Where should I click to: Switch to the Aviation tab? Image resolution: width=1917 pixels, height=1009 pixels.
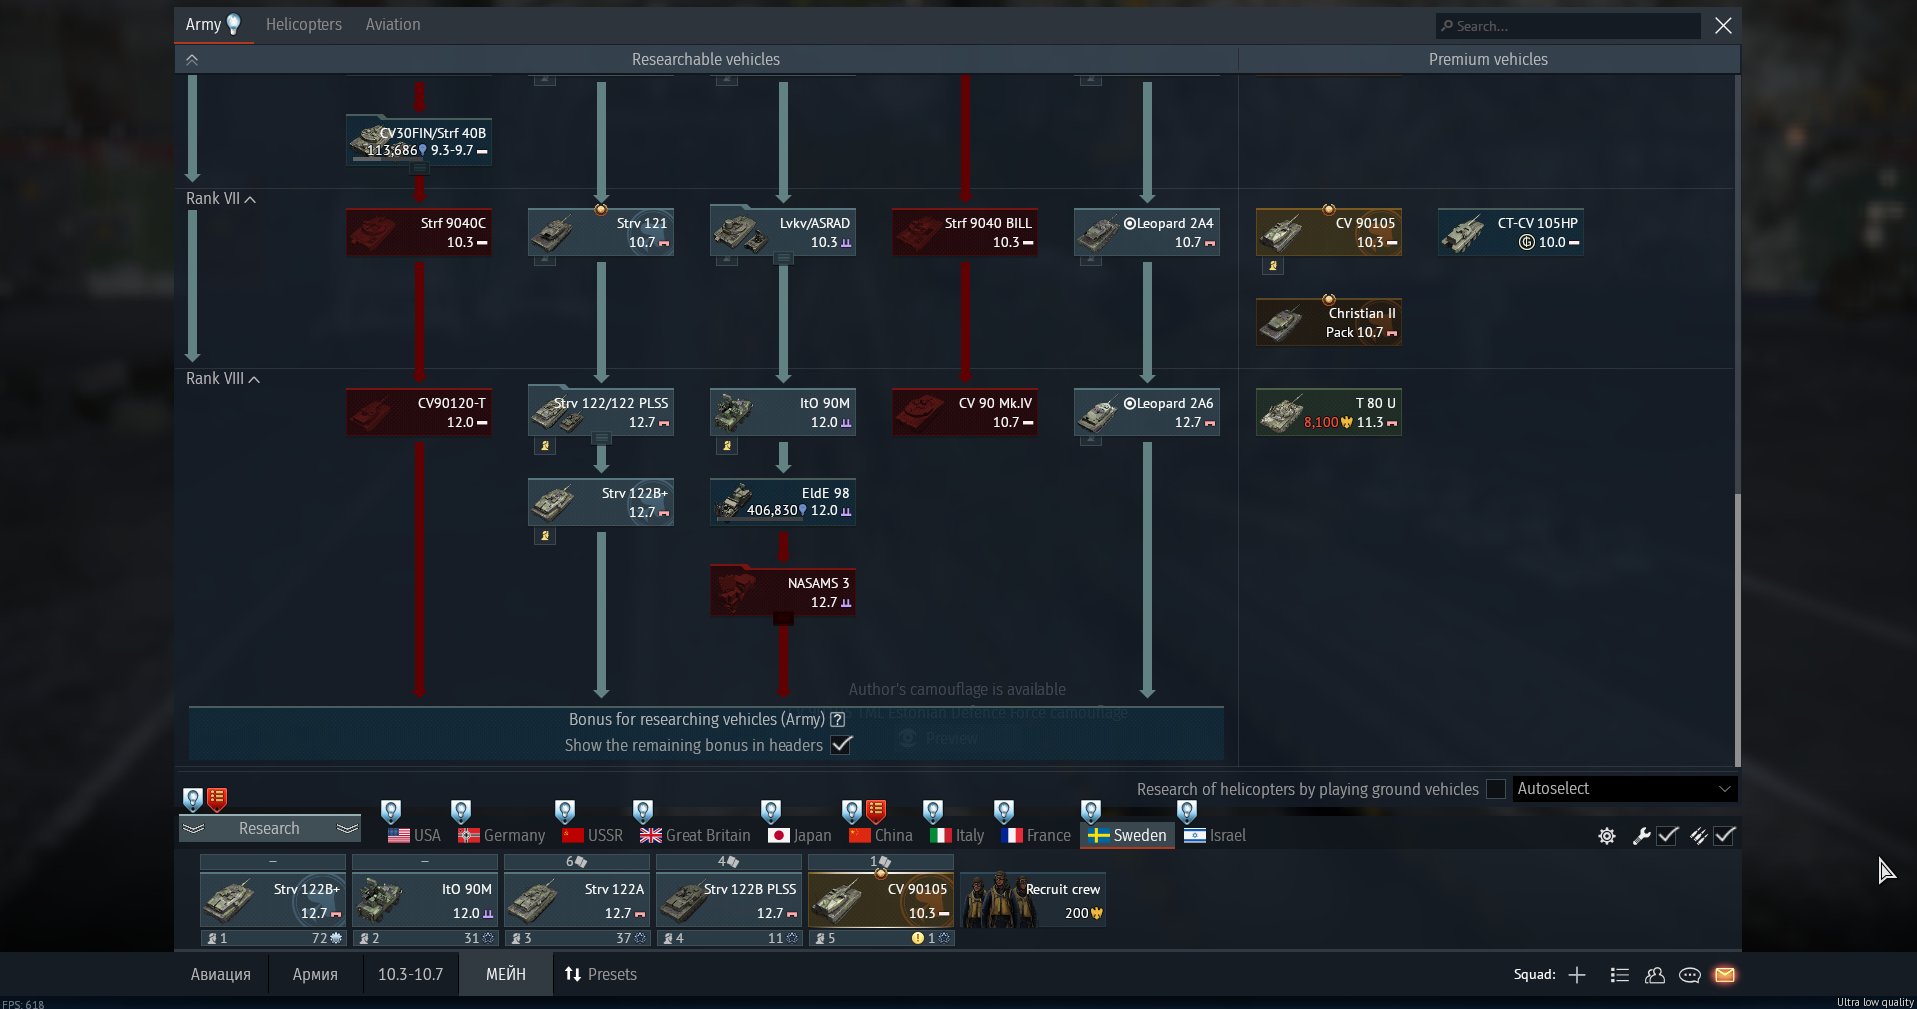pyautogui.click(x=393, y=25)
